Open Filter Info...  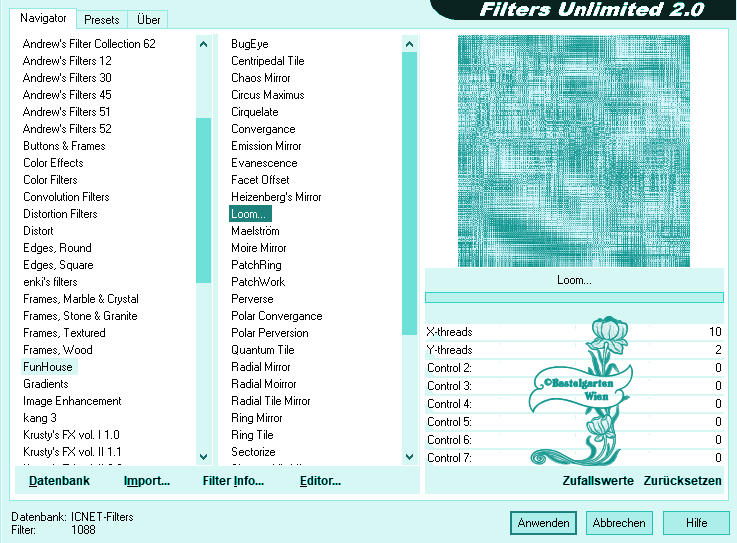coord(233,480)
